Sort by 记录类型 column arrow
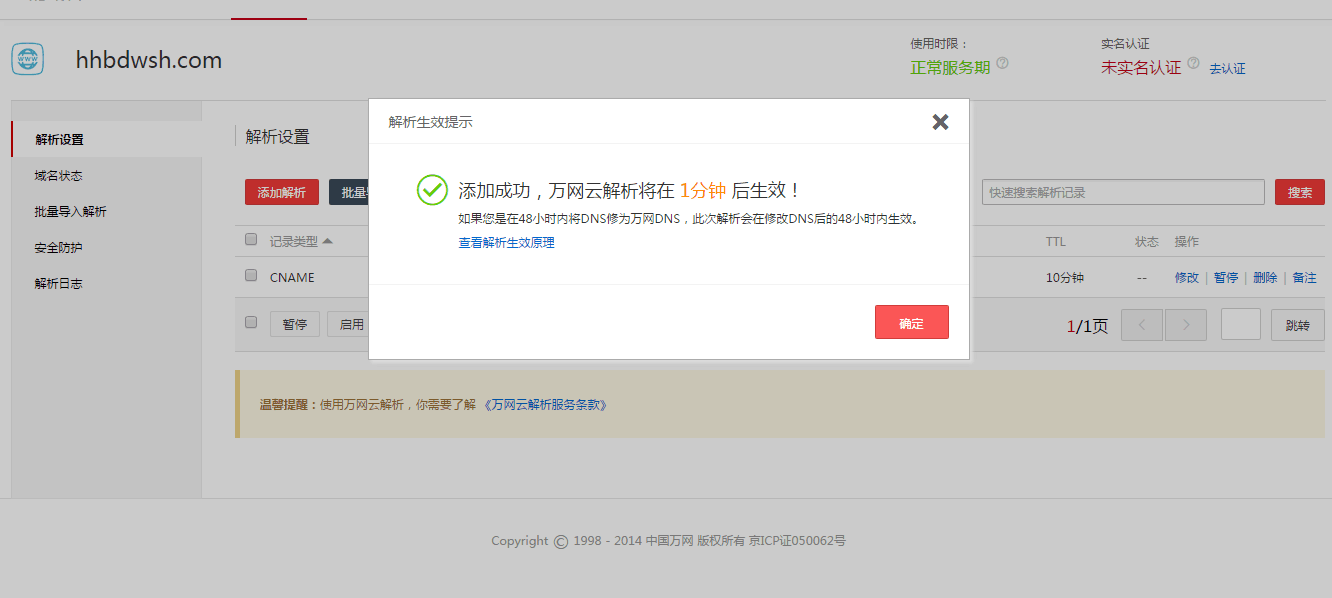The image size is (1332, 598). coord(328,241)
